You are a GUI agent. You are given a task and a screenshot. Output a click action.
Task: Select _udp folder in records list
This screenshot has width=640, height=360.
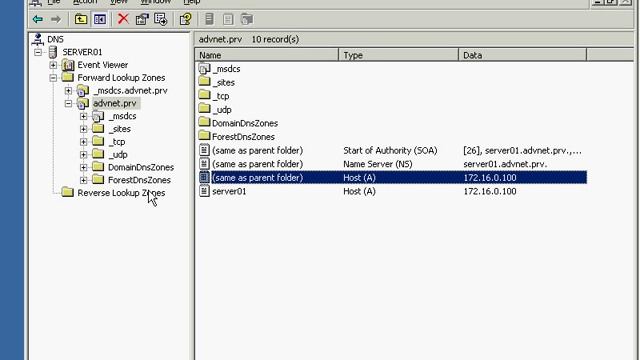click(222, 110)
